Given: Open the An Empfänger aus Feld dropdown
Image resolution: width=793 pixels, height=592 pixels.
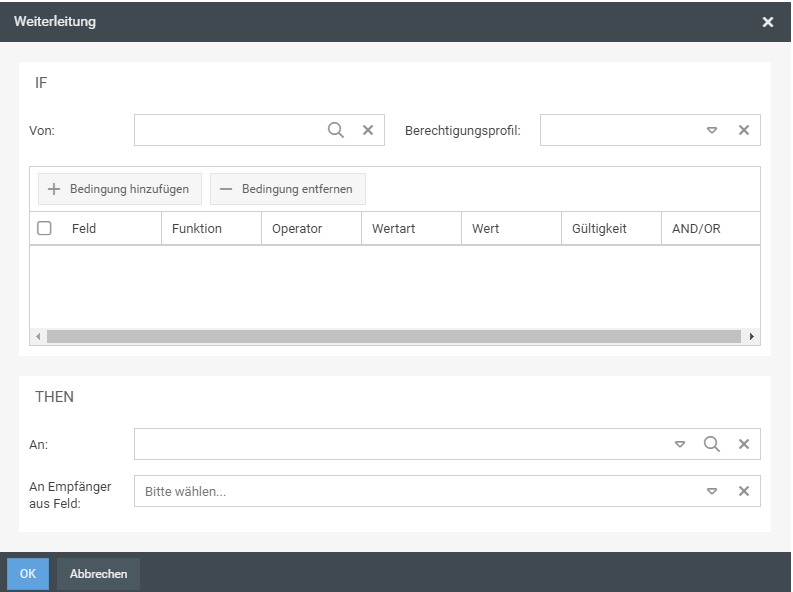Looking at the screenshot, I should tap(712, 491).
